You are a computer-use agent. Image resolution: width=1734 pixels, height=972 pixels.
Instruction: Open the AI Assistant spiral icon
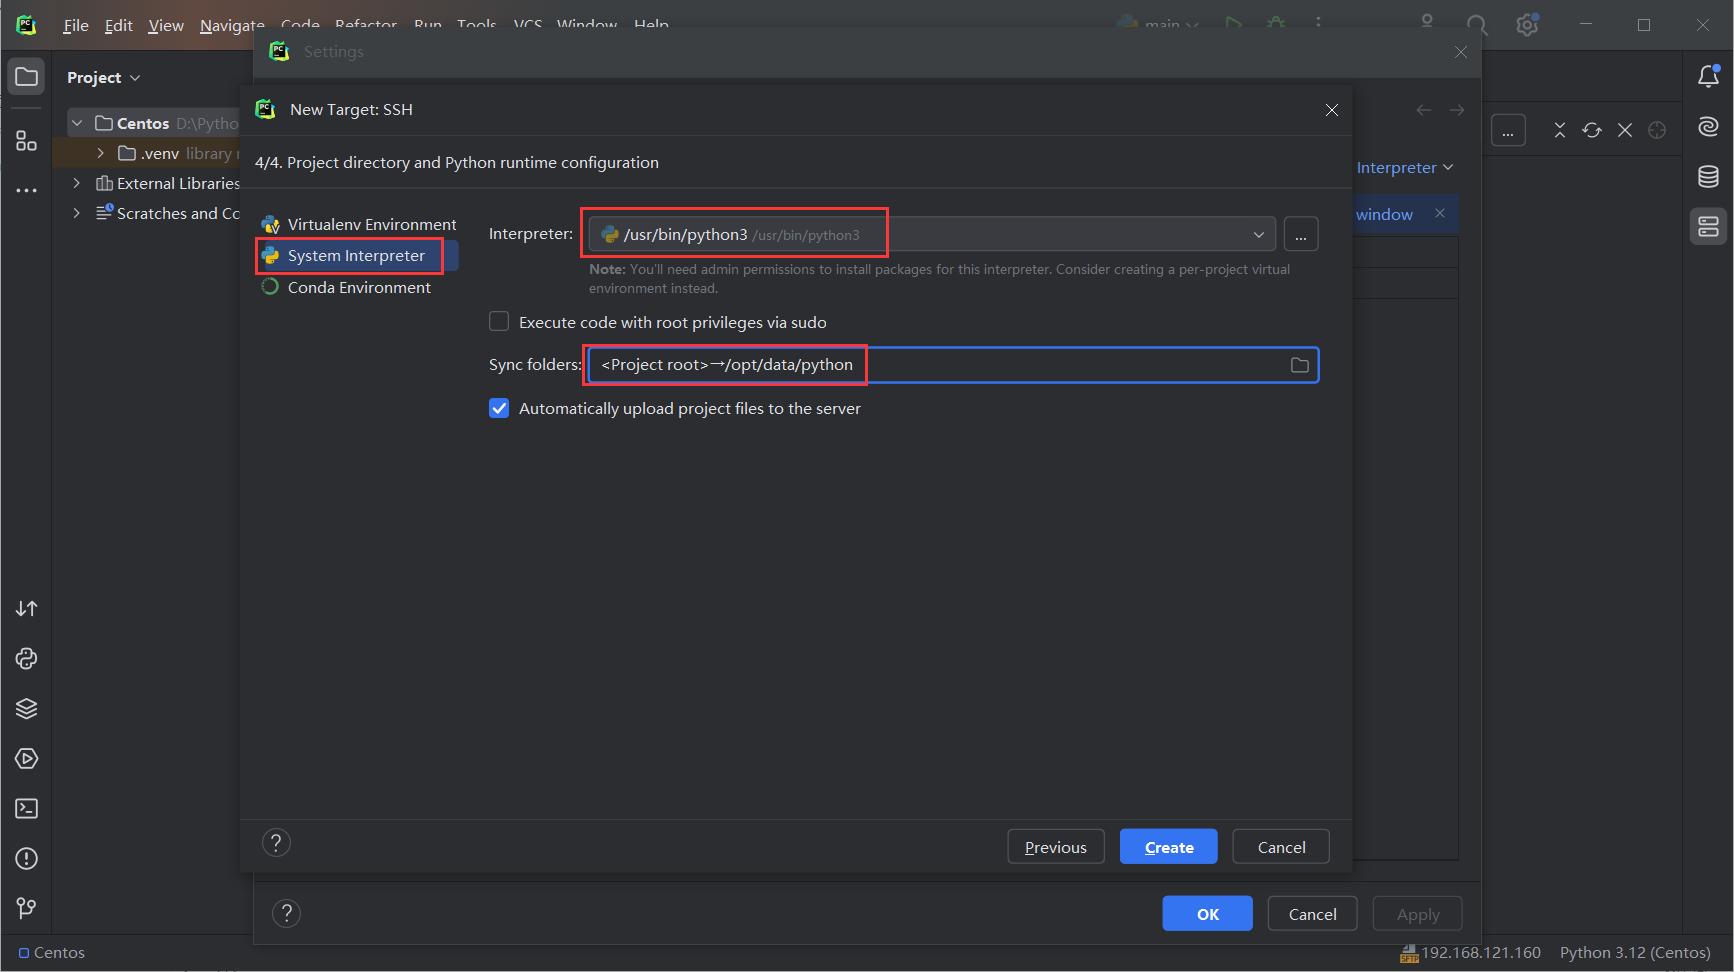1708,126
